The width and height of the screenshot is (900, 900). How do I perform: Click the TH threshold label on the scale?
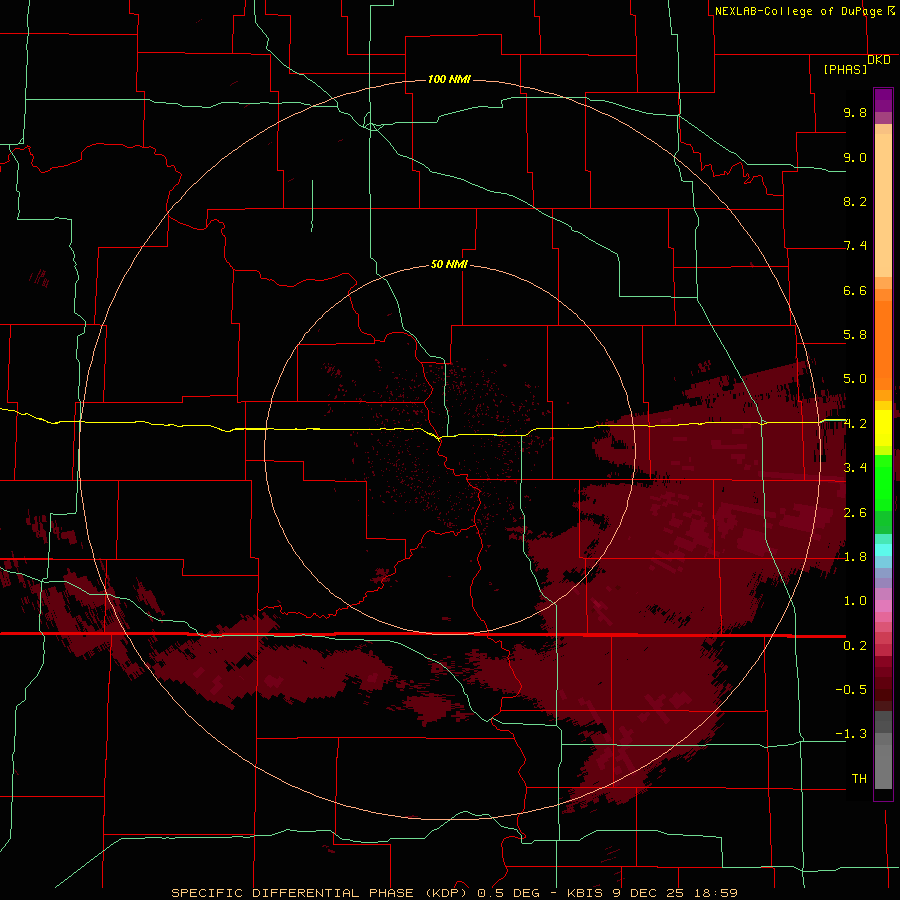859,779
